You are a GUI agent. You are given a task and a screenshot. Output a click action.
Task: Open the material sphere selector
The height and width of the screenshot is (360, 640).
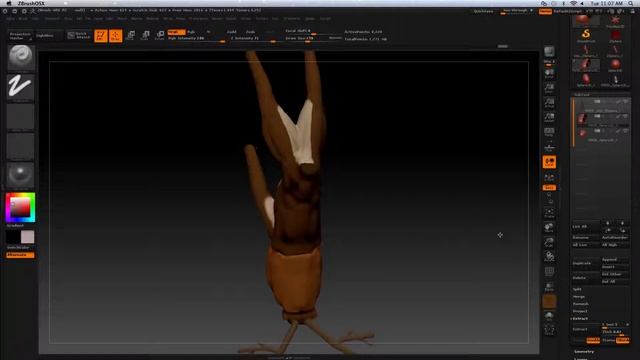point(20,176)
